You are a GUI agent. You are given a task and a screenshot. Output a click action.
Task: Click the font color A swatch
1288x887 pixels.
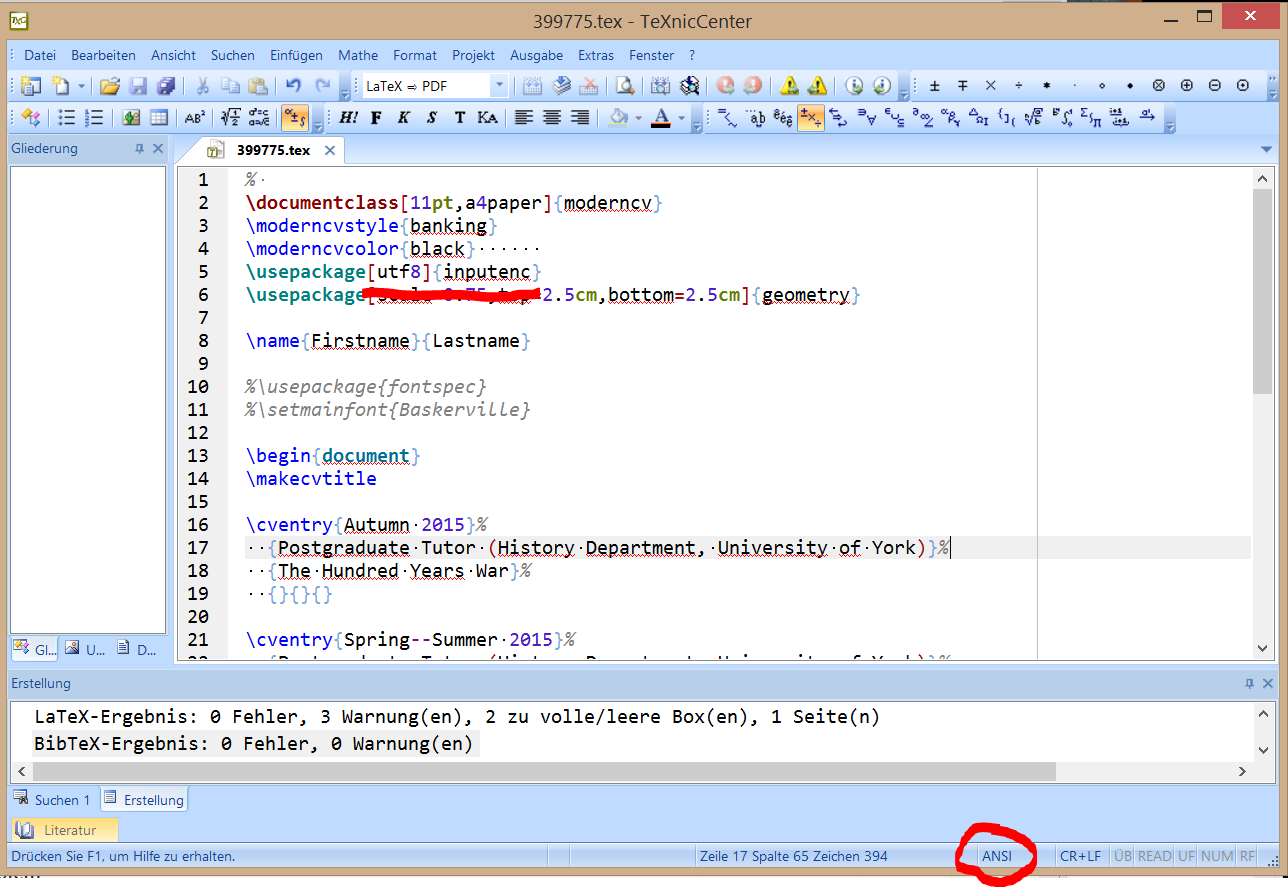pyautogui.click(x=661, y=118)
